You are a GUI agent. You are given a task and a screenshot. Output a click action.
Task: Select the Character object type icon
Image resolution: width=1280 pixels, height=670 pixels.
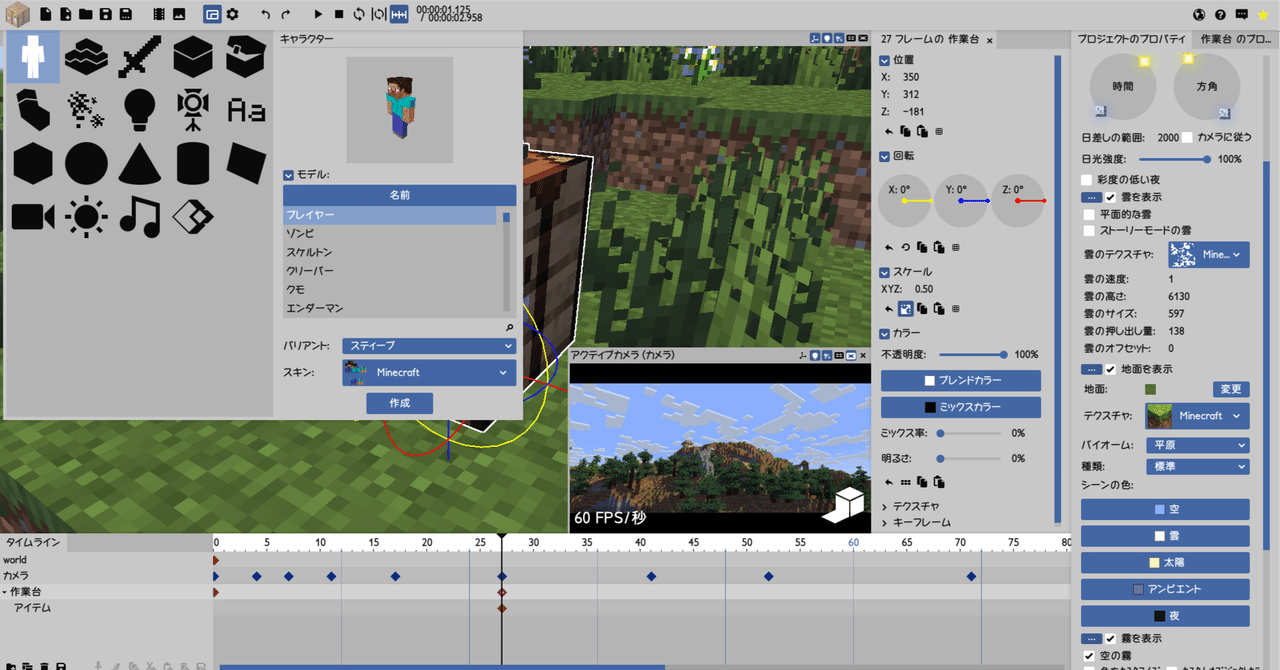pos(33,56)
